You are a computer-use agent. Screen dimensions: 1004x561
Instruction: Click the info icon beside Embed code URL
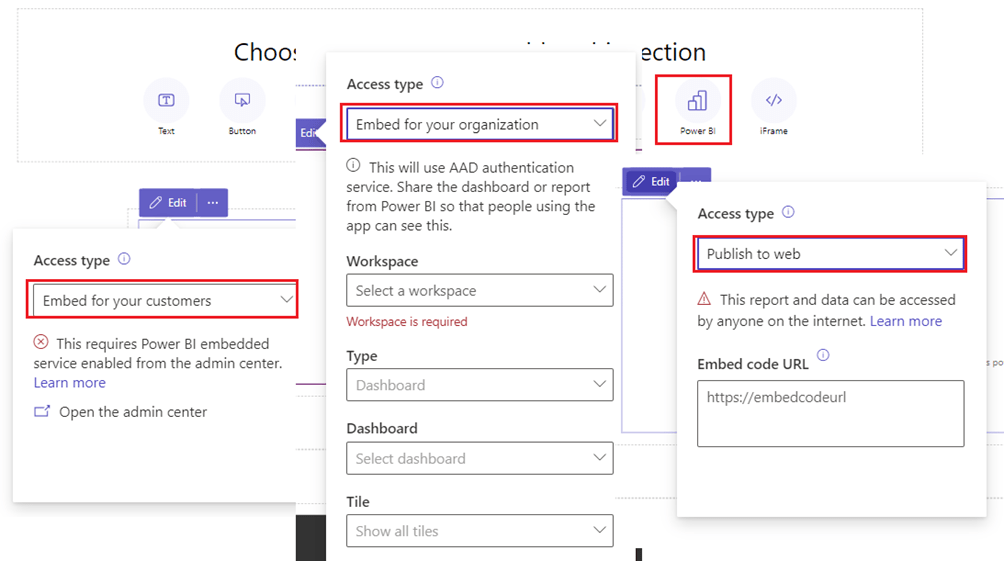(823, 355)
